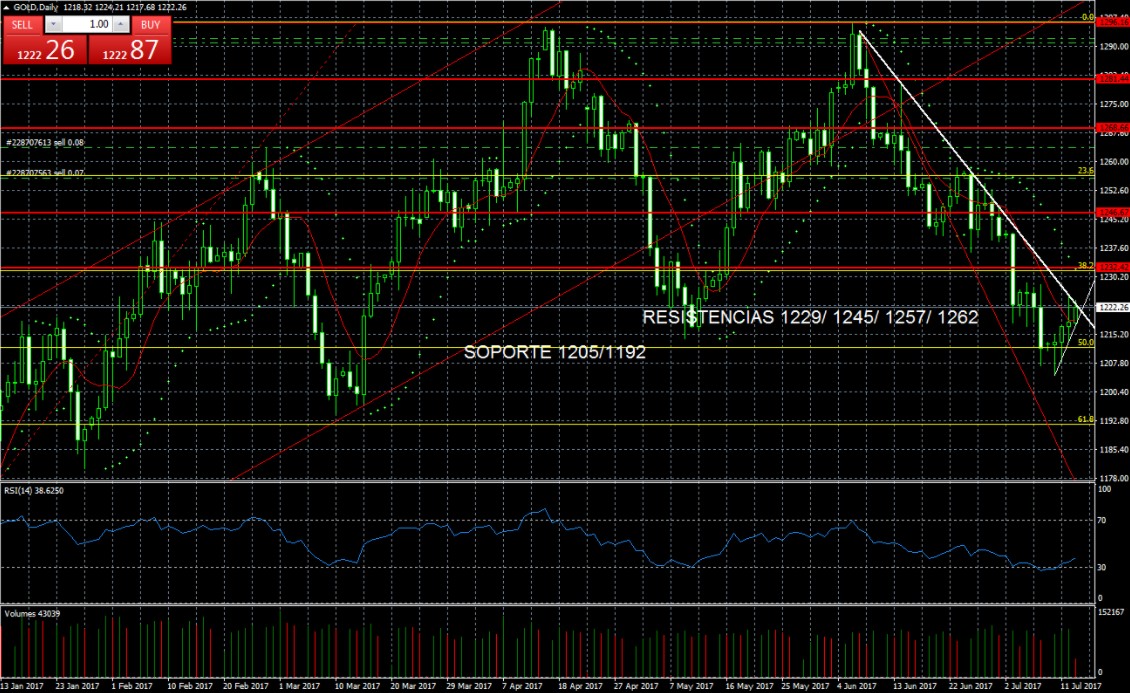
Task: Click the RESISTENCIAS text annotation
Action: (x=809, y=317)
